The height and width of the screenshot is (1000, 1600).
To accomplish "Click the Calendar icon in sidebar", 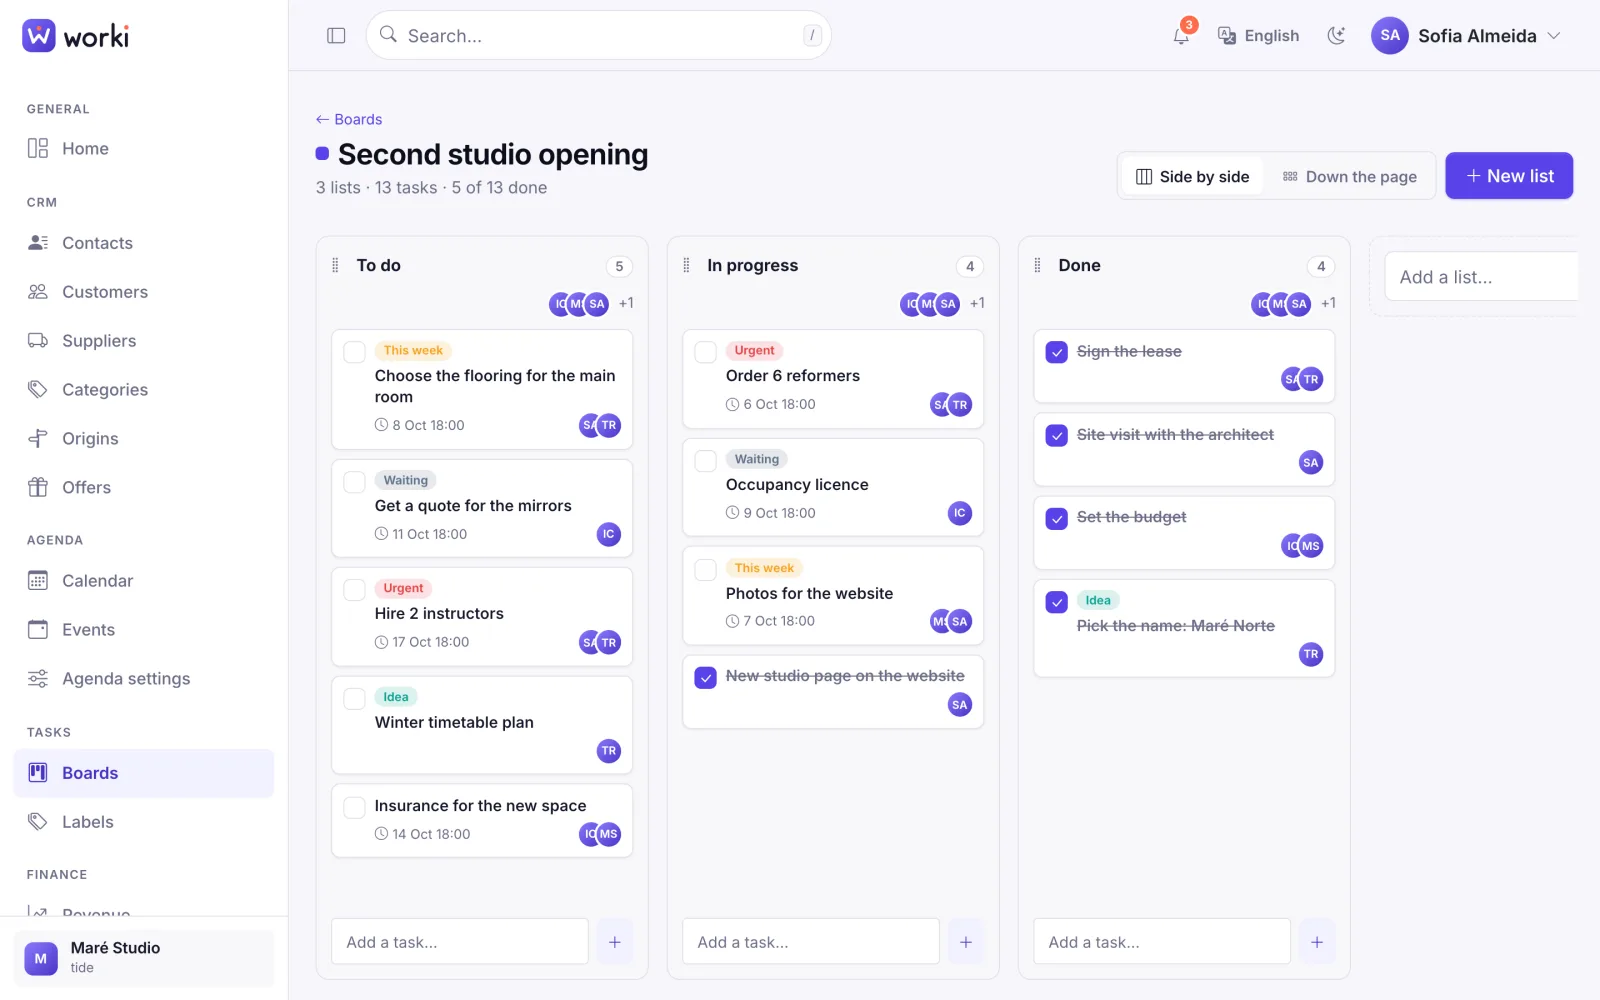I will (x=38, y=581).
